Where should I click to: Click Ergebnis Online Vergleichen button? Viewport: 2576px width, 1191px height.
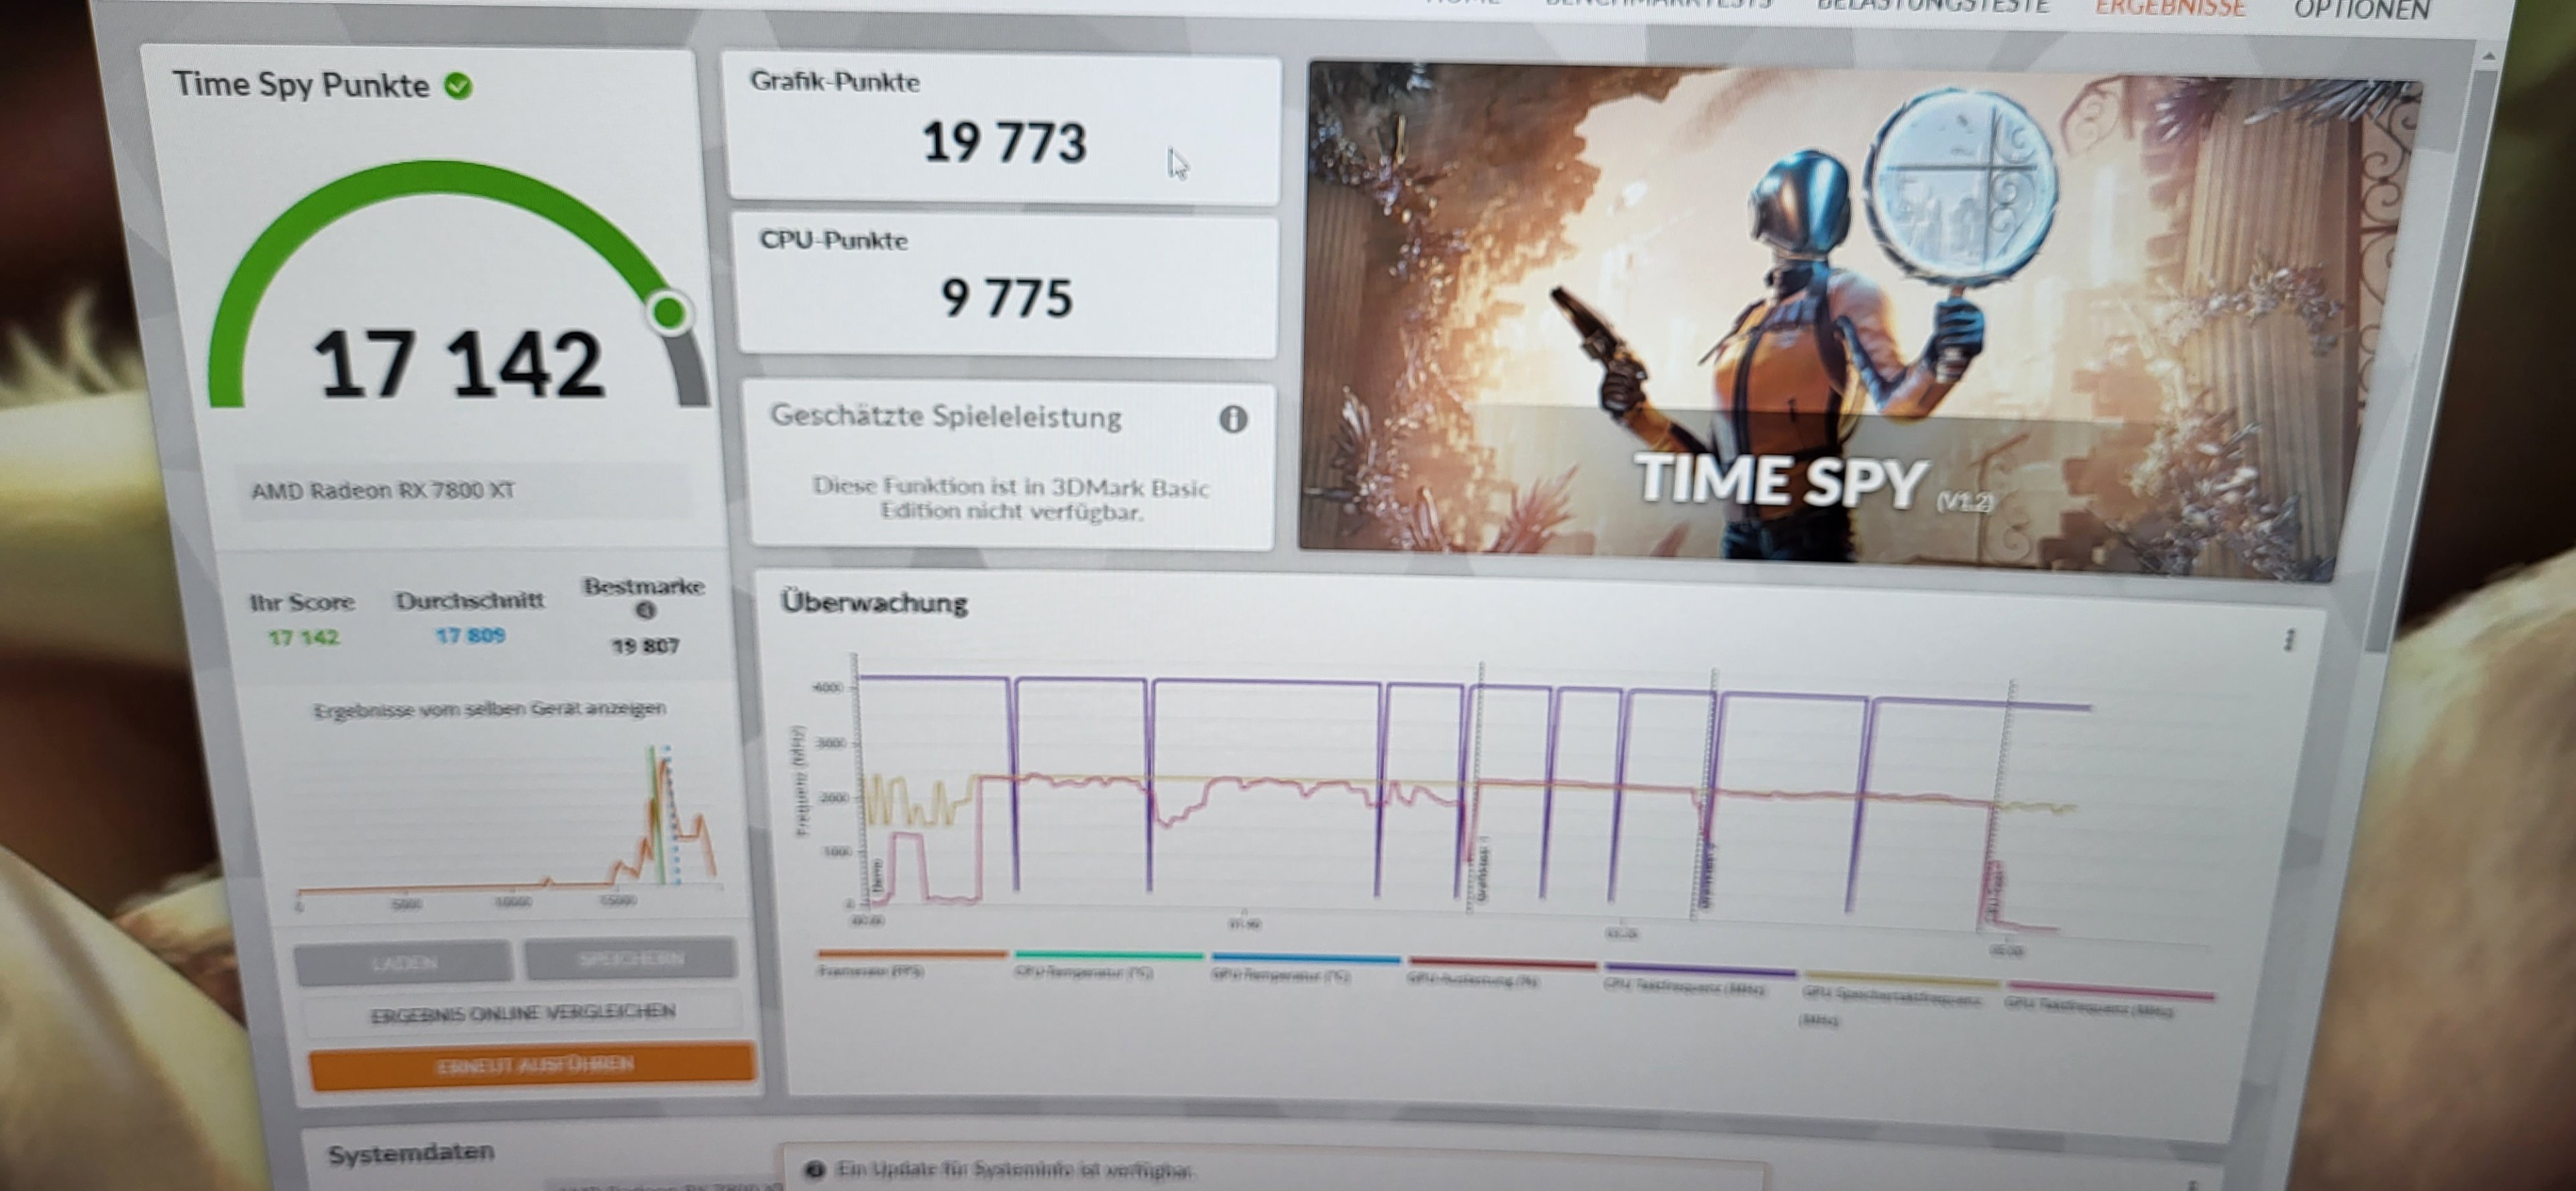[523, 1014]
